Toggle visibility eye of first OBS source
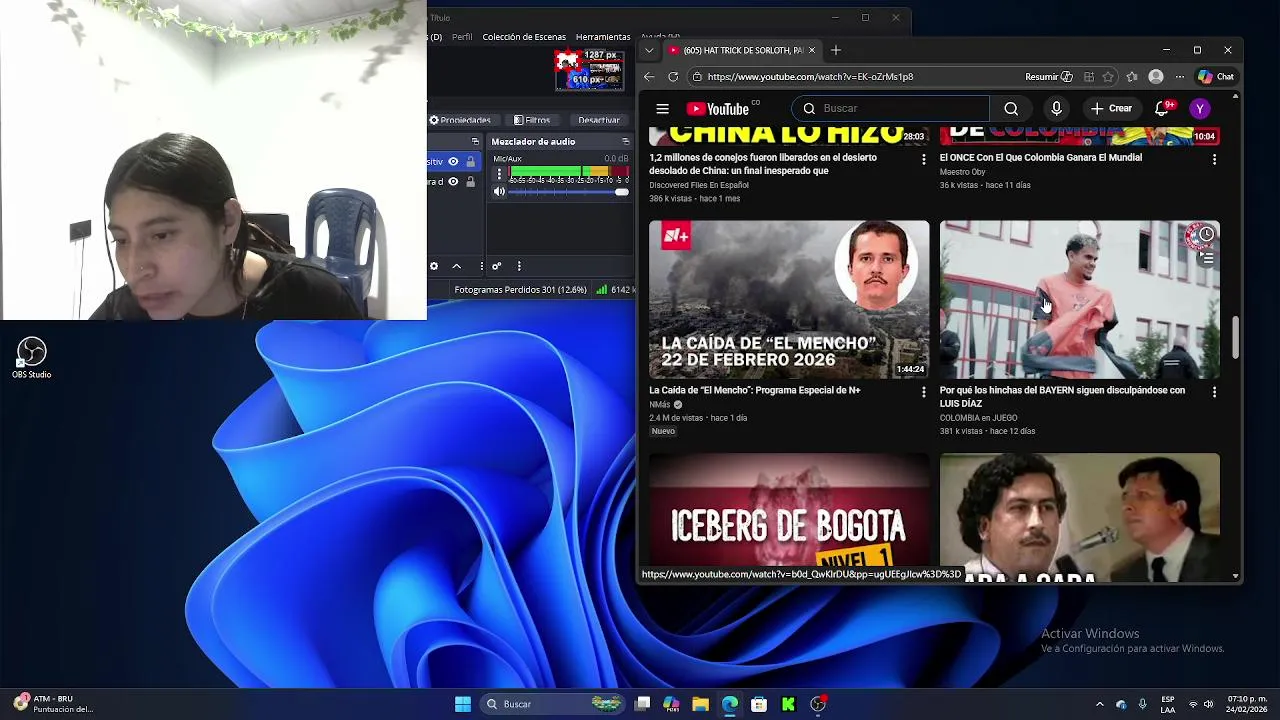The image size is (1280, 720). (453, 161)
